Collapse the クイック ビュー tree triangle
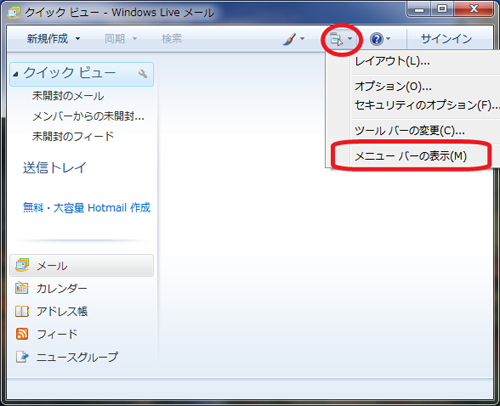 (15, 74)
